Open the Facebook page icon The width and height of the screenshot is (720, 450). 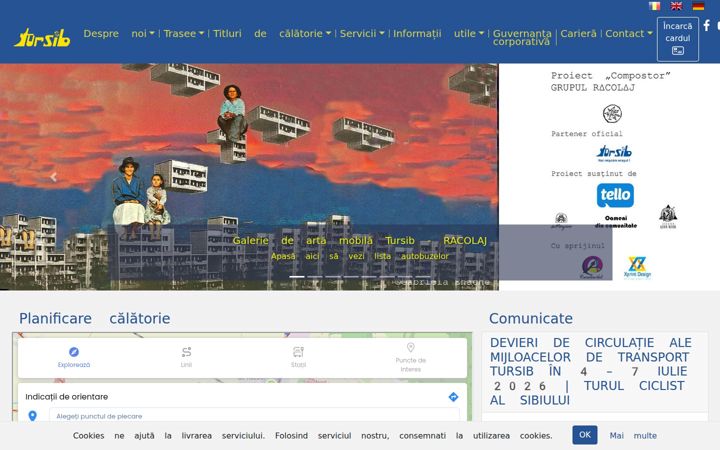click(707, 25)
